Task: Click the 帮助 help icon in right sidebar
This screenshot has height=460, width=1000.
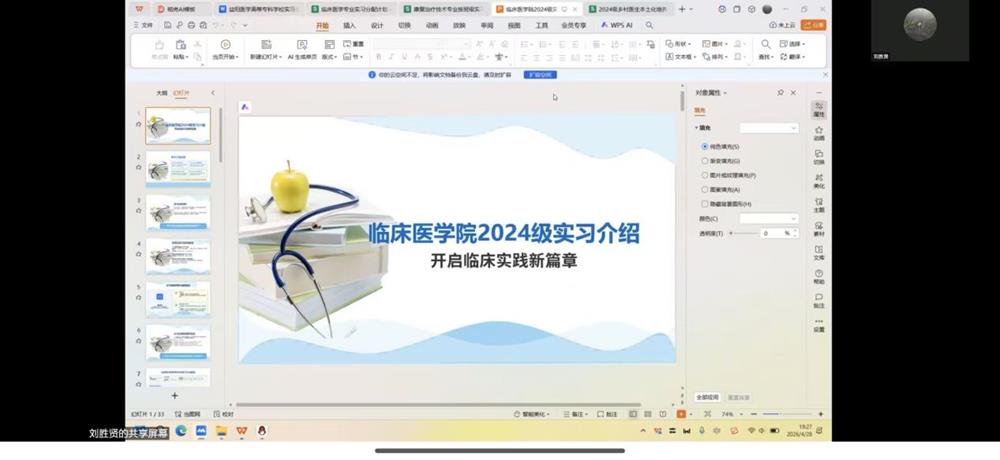Action: click(x=819, y=276)
